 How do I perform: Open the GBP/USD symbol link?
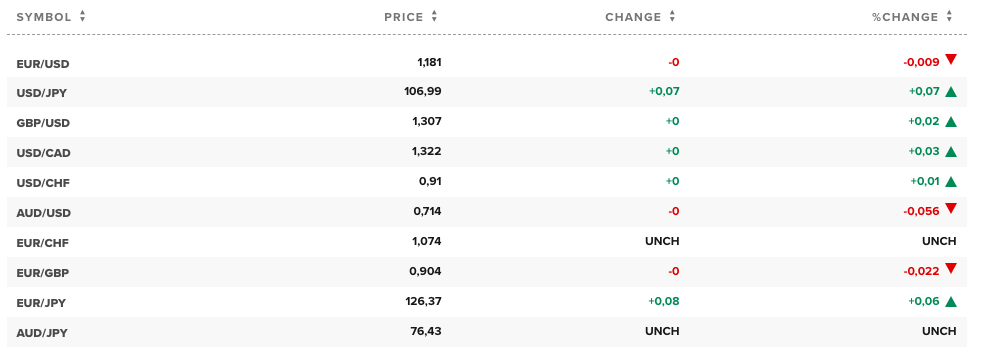tap(43, 123)
